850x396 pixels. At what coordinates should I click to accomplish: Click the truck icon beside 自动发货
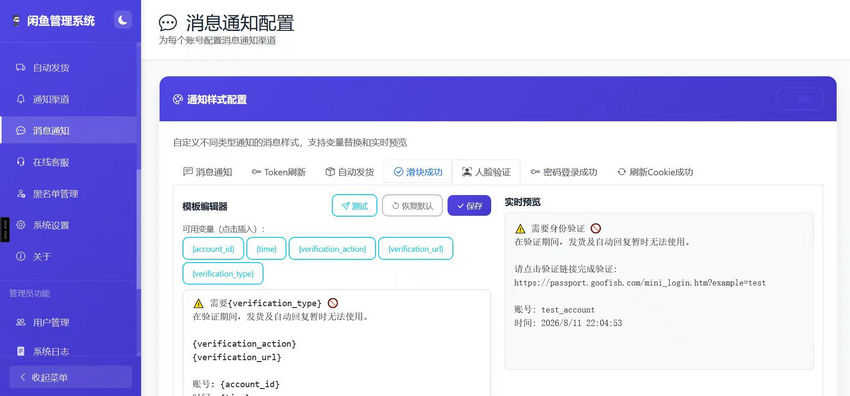(x=21, y=68)
